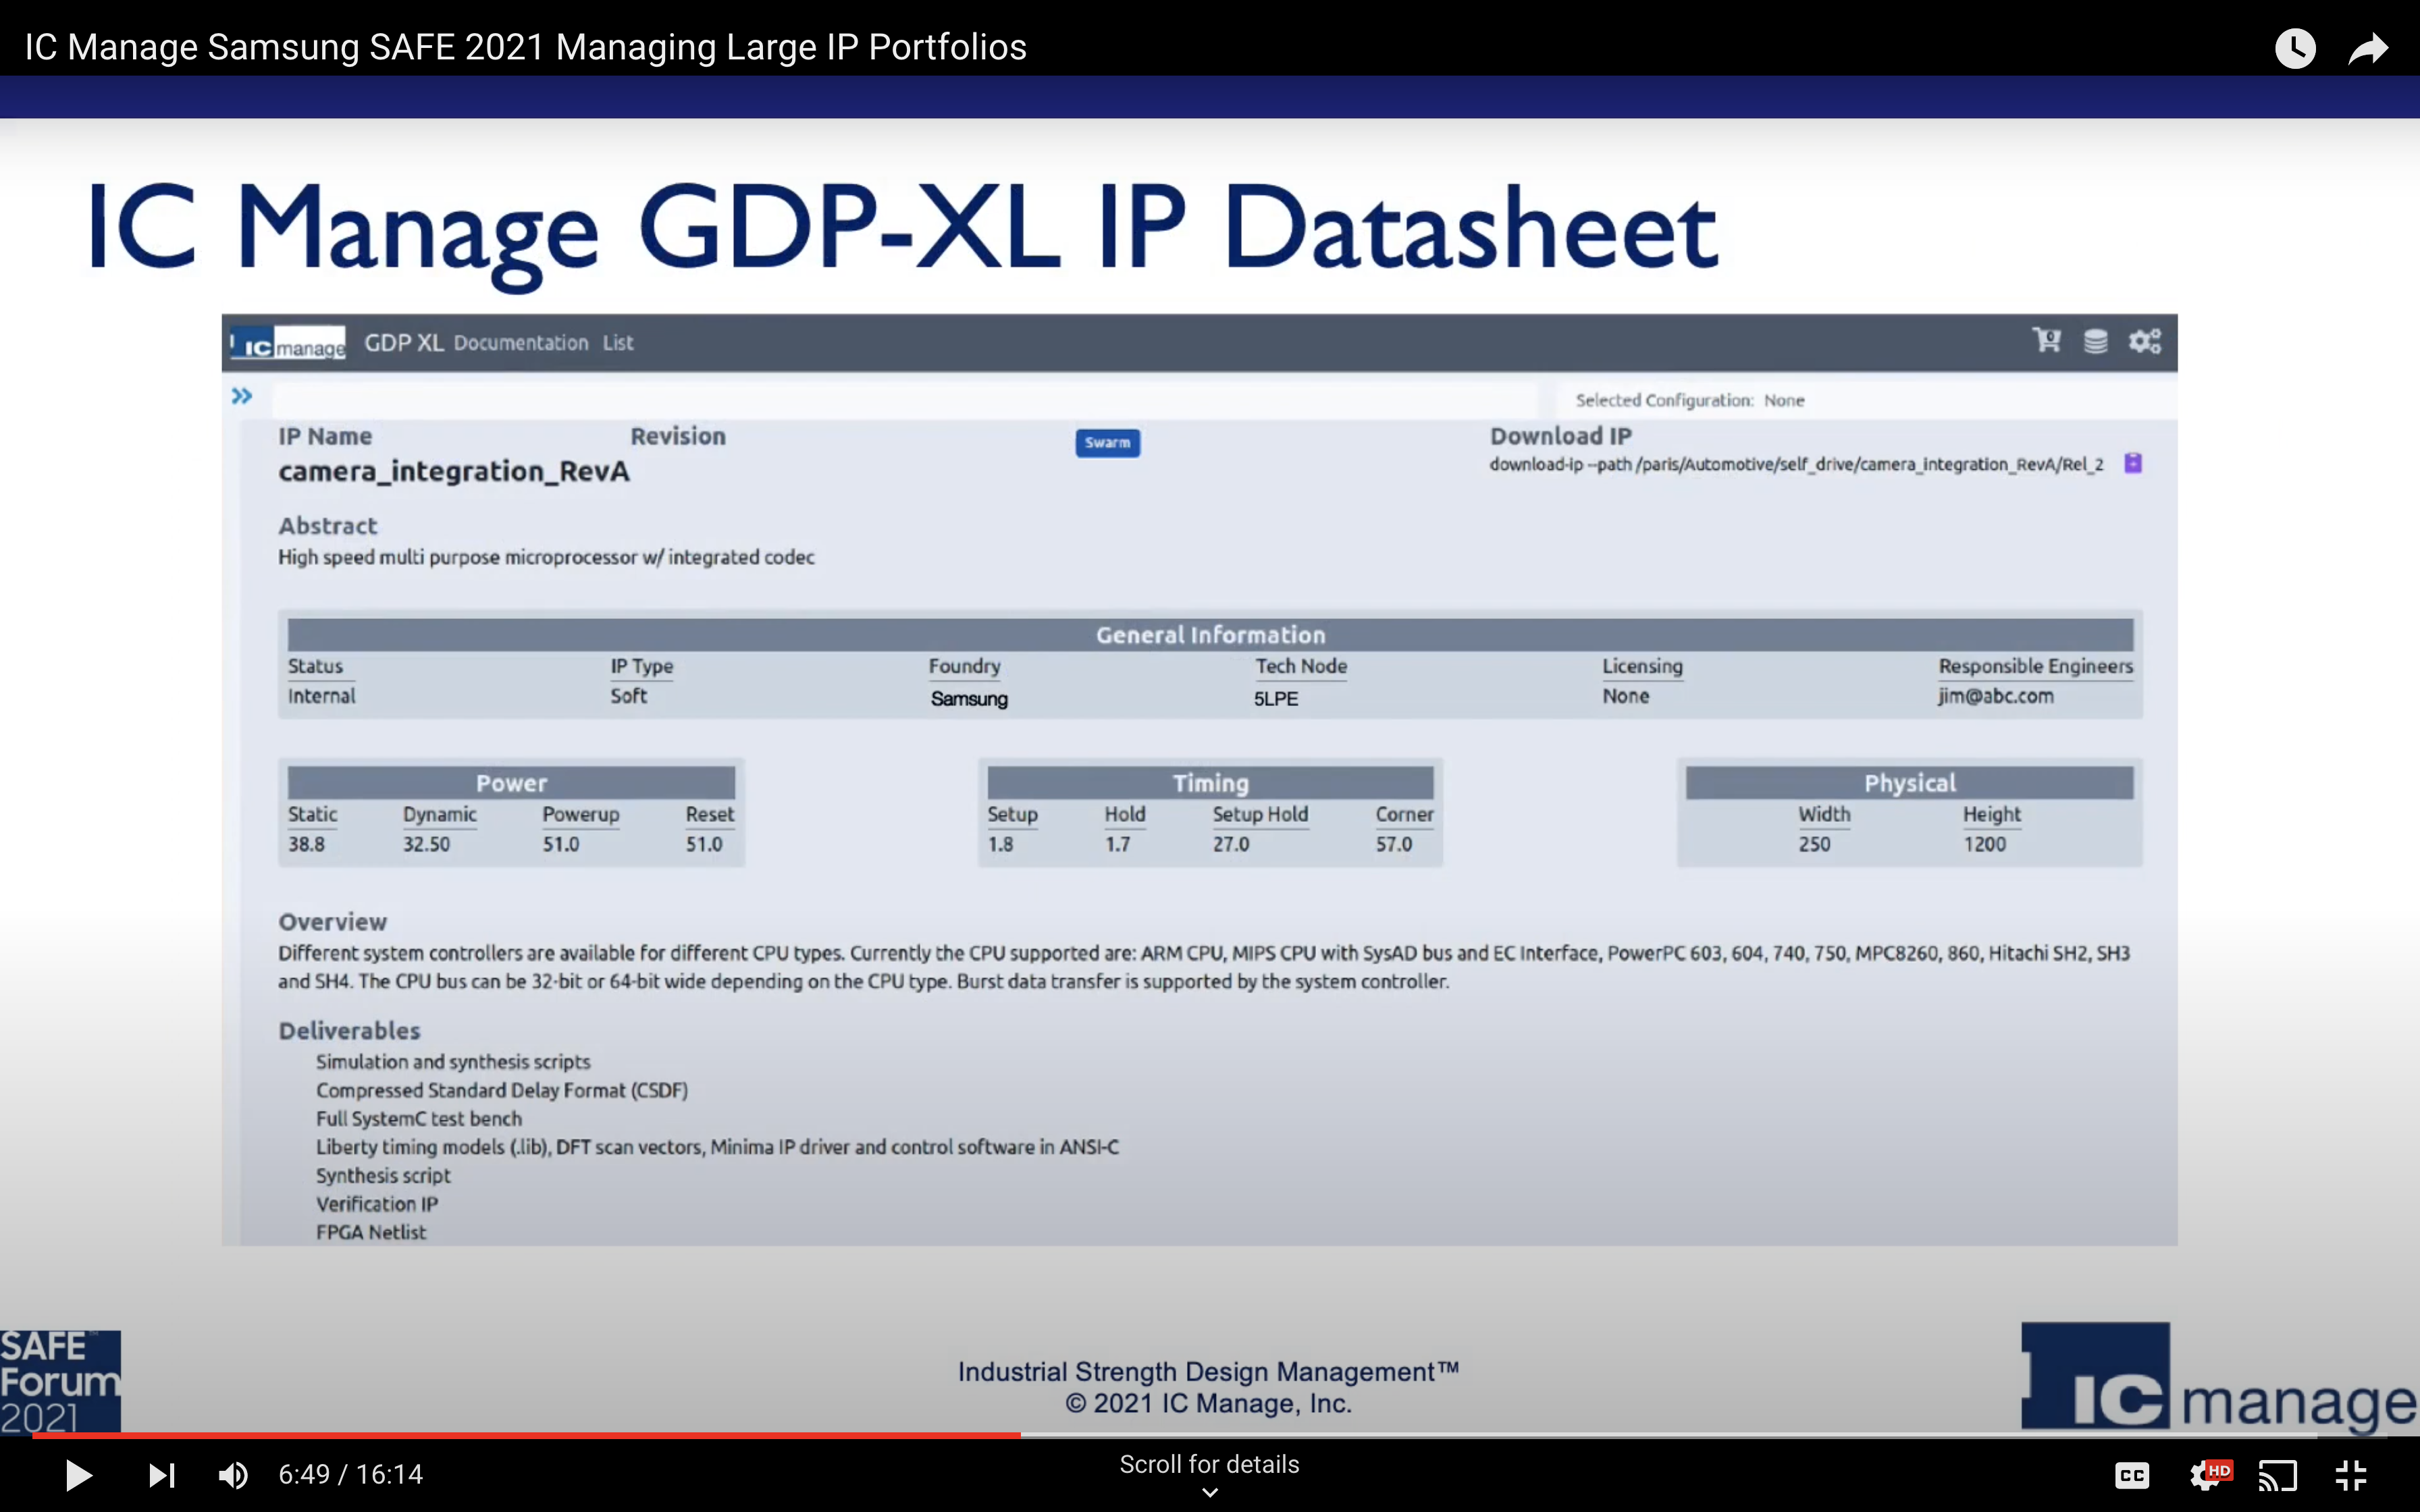Click the Setup Hold value 27.0

tap(1231, 844)
